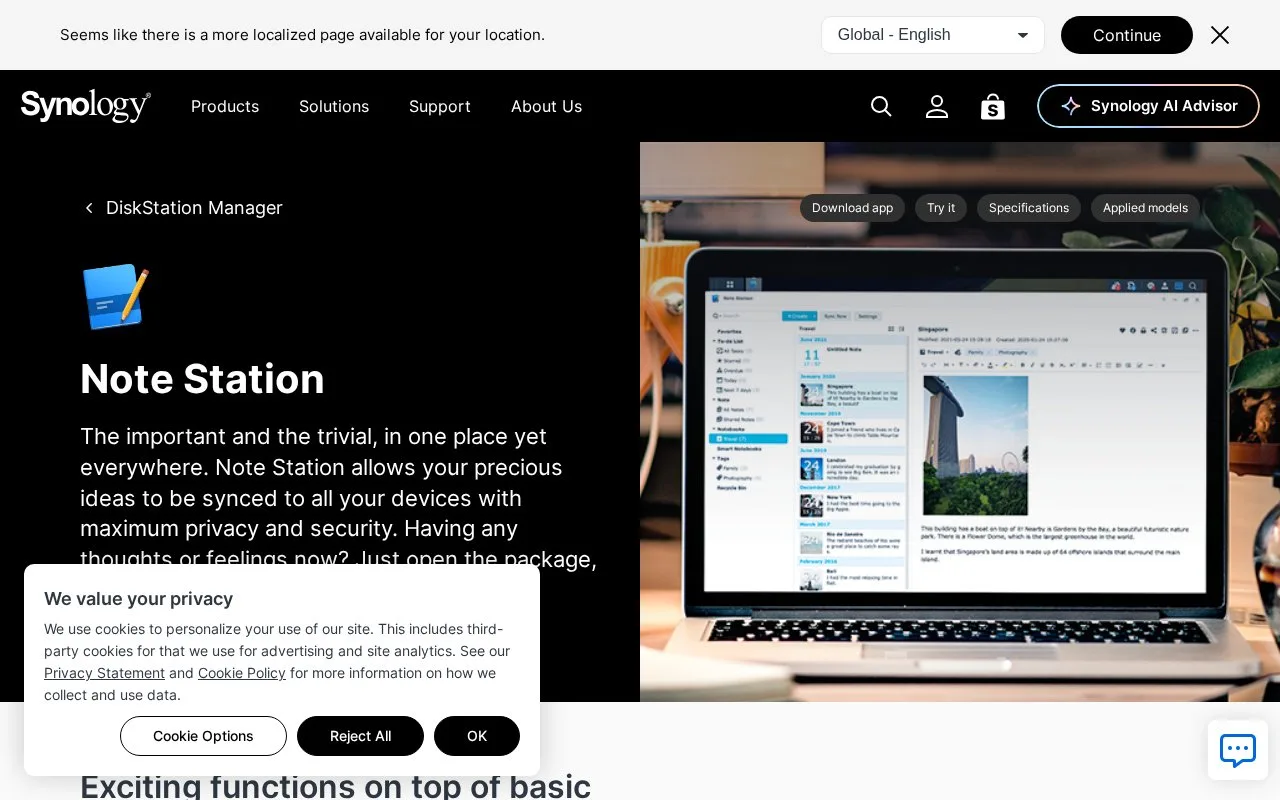Open the Global - English region dropdown
This screenshot has width=1280, height=800.
click(933, 35)
